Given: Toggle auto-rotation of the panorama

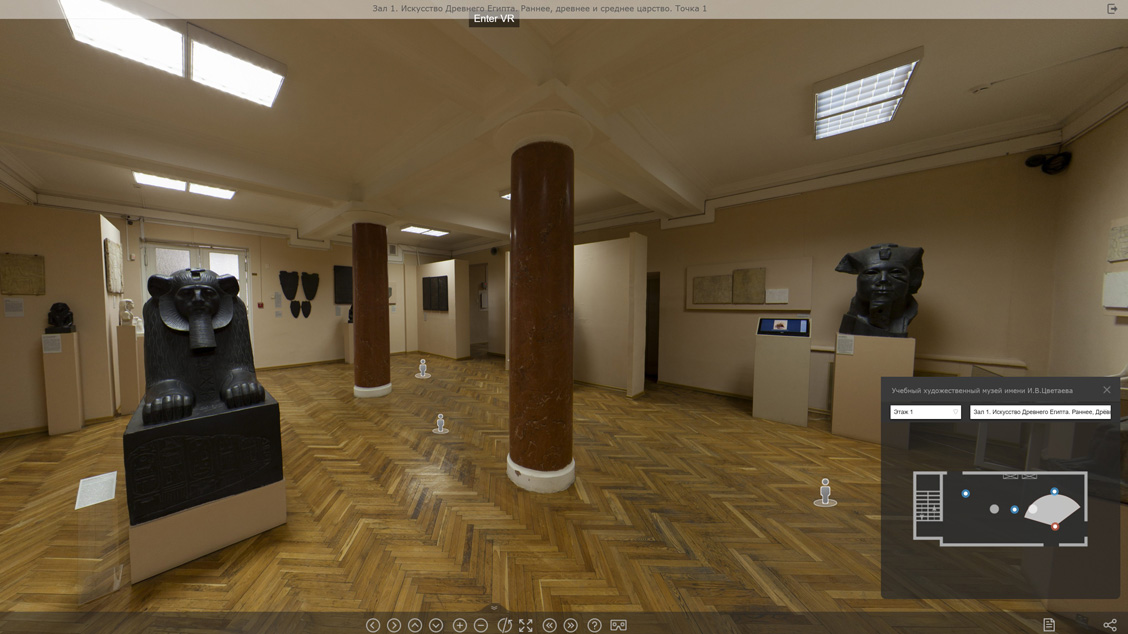Looking at the screenshot, I should (504, 625).
